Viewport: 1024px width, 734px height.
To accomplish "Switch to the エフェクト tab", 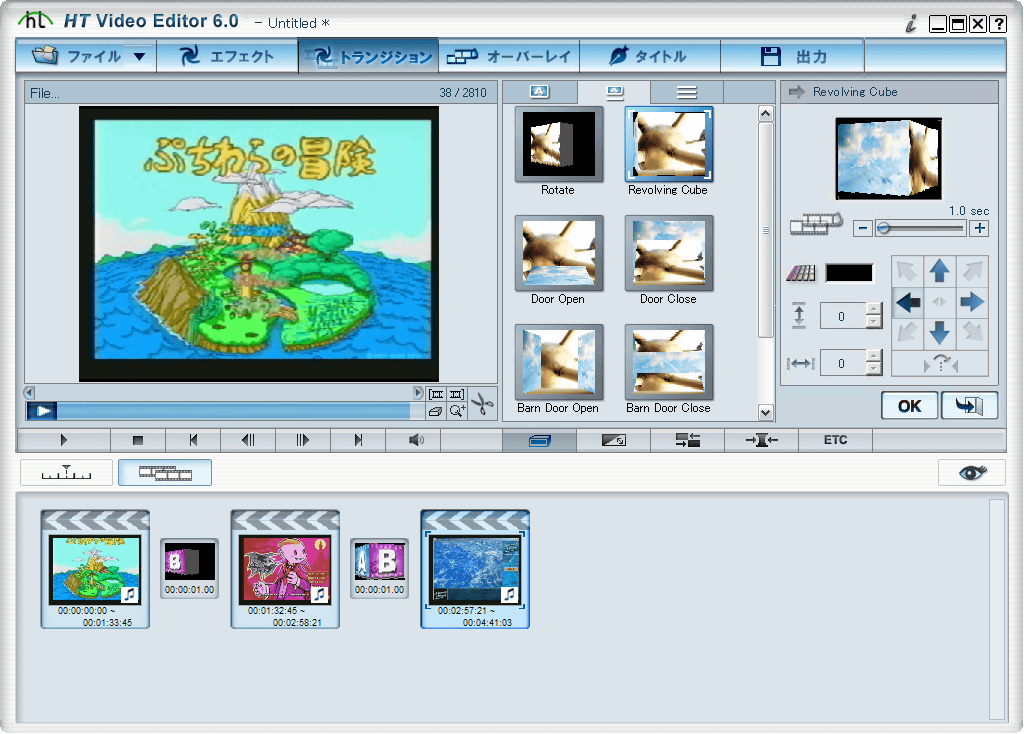I will point(227,56).
